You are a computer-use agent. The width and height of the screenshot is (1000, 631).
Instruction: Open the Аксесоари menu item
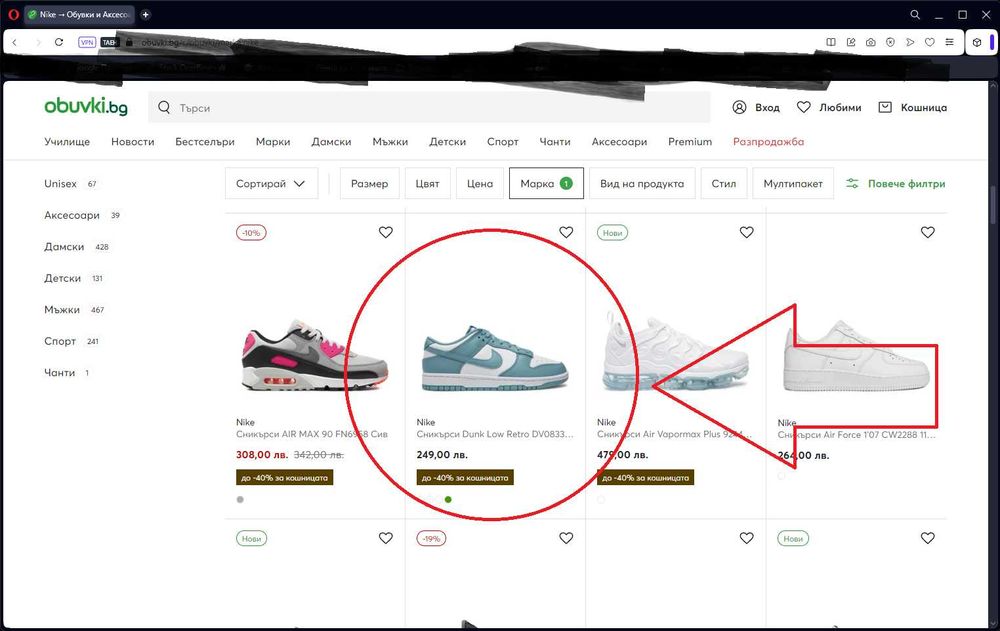click(619, 142)
